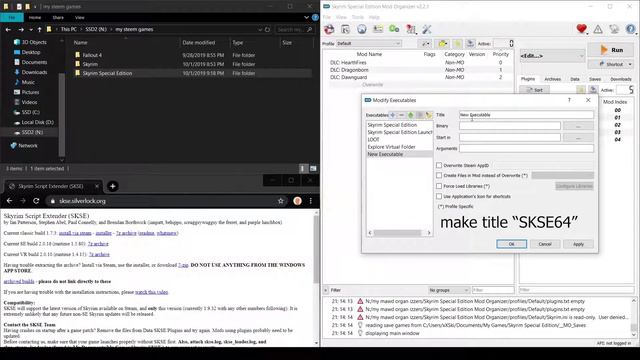This screenshot has height=360, width=640.
Task: Click the backup icon left of mod list Active counter
Action: (x=470, y=43)
